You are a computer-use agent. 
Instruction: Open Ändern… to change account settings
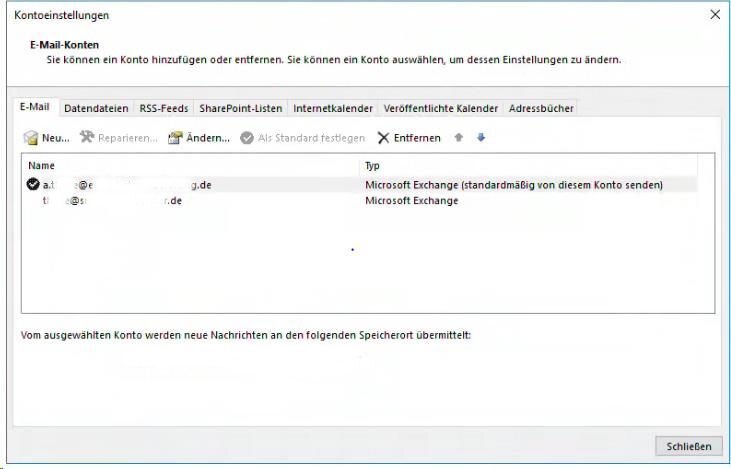pos(175,138)
